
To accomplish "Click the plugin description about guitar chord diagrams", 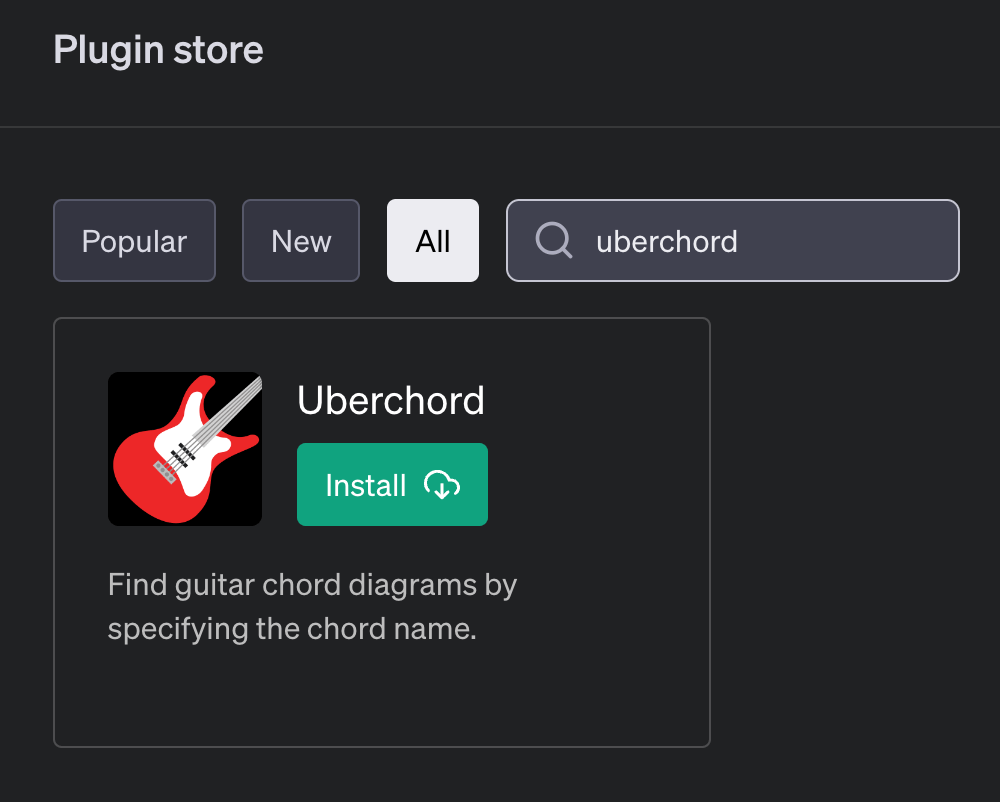I will (x=312, y=606).
